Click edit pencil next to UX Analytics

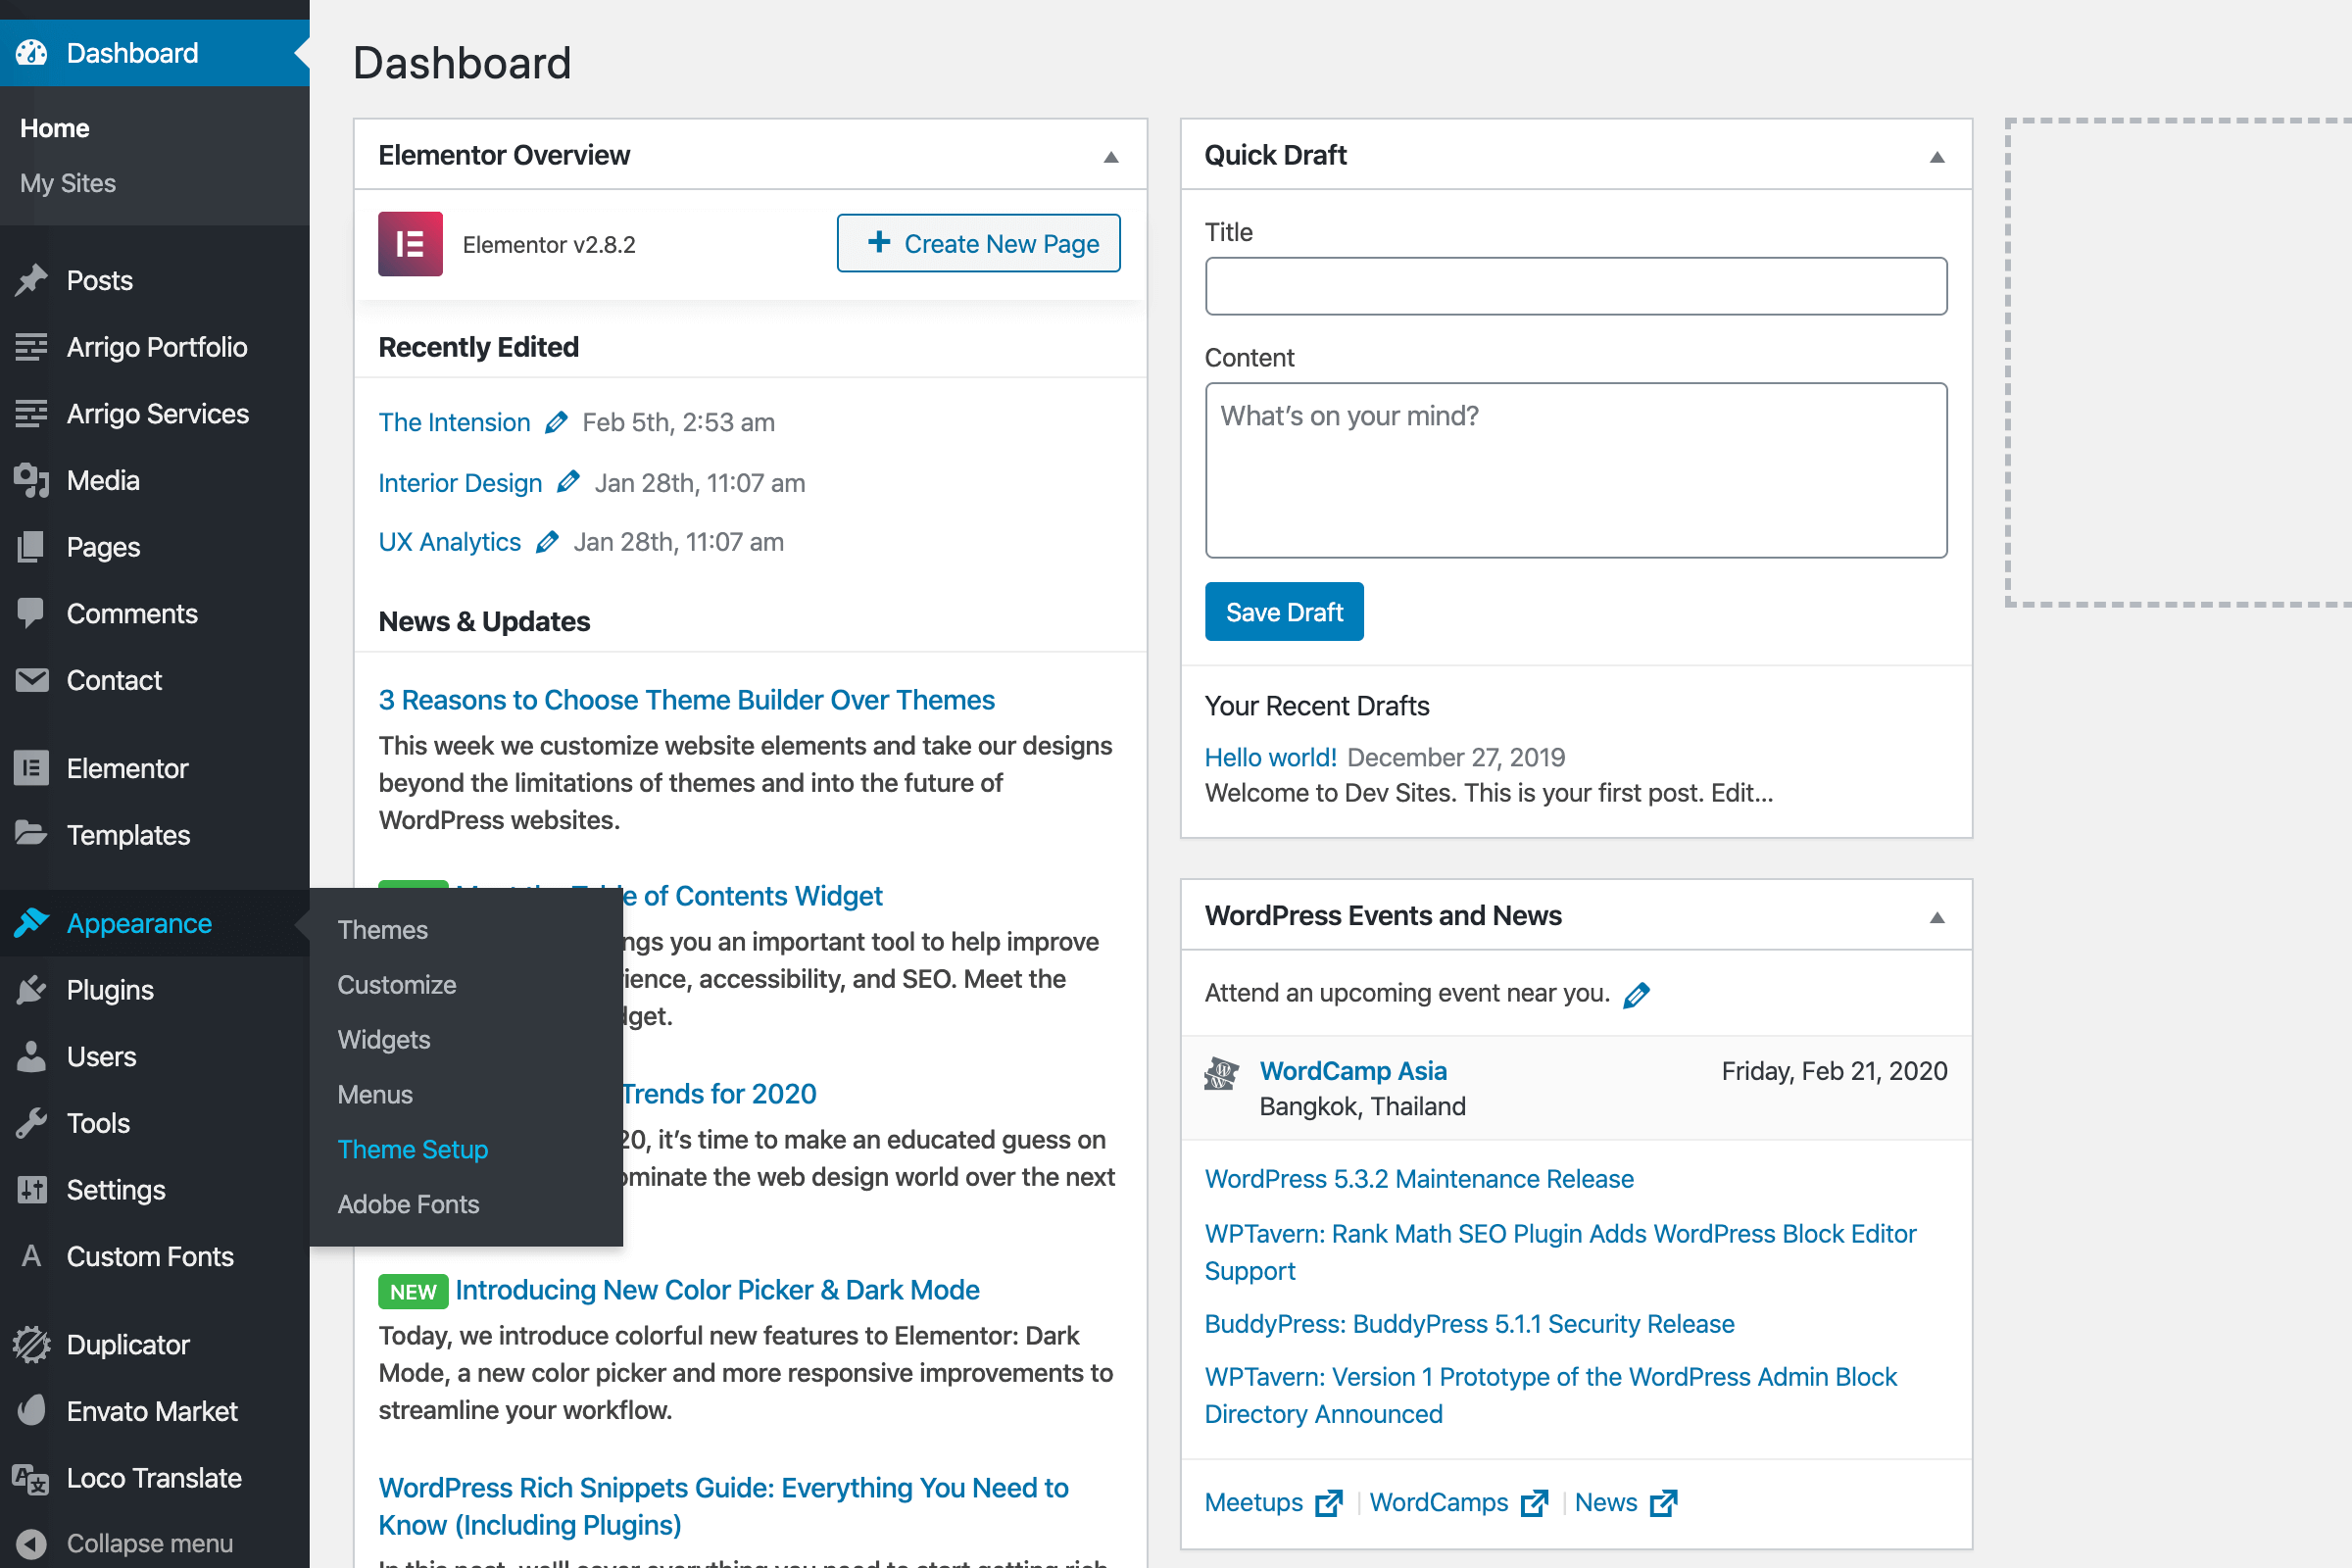pos(547,542)
